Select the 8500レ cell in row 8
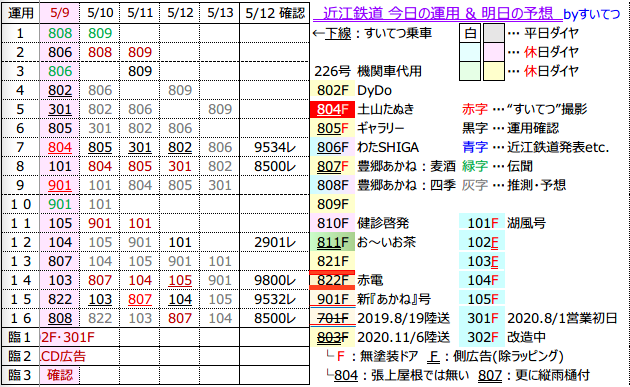The image size is (630, 387). point(275,166)
